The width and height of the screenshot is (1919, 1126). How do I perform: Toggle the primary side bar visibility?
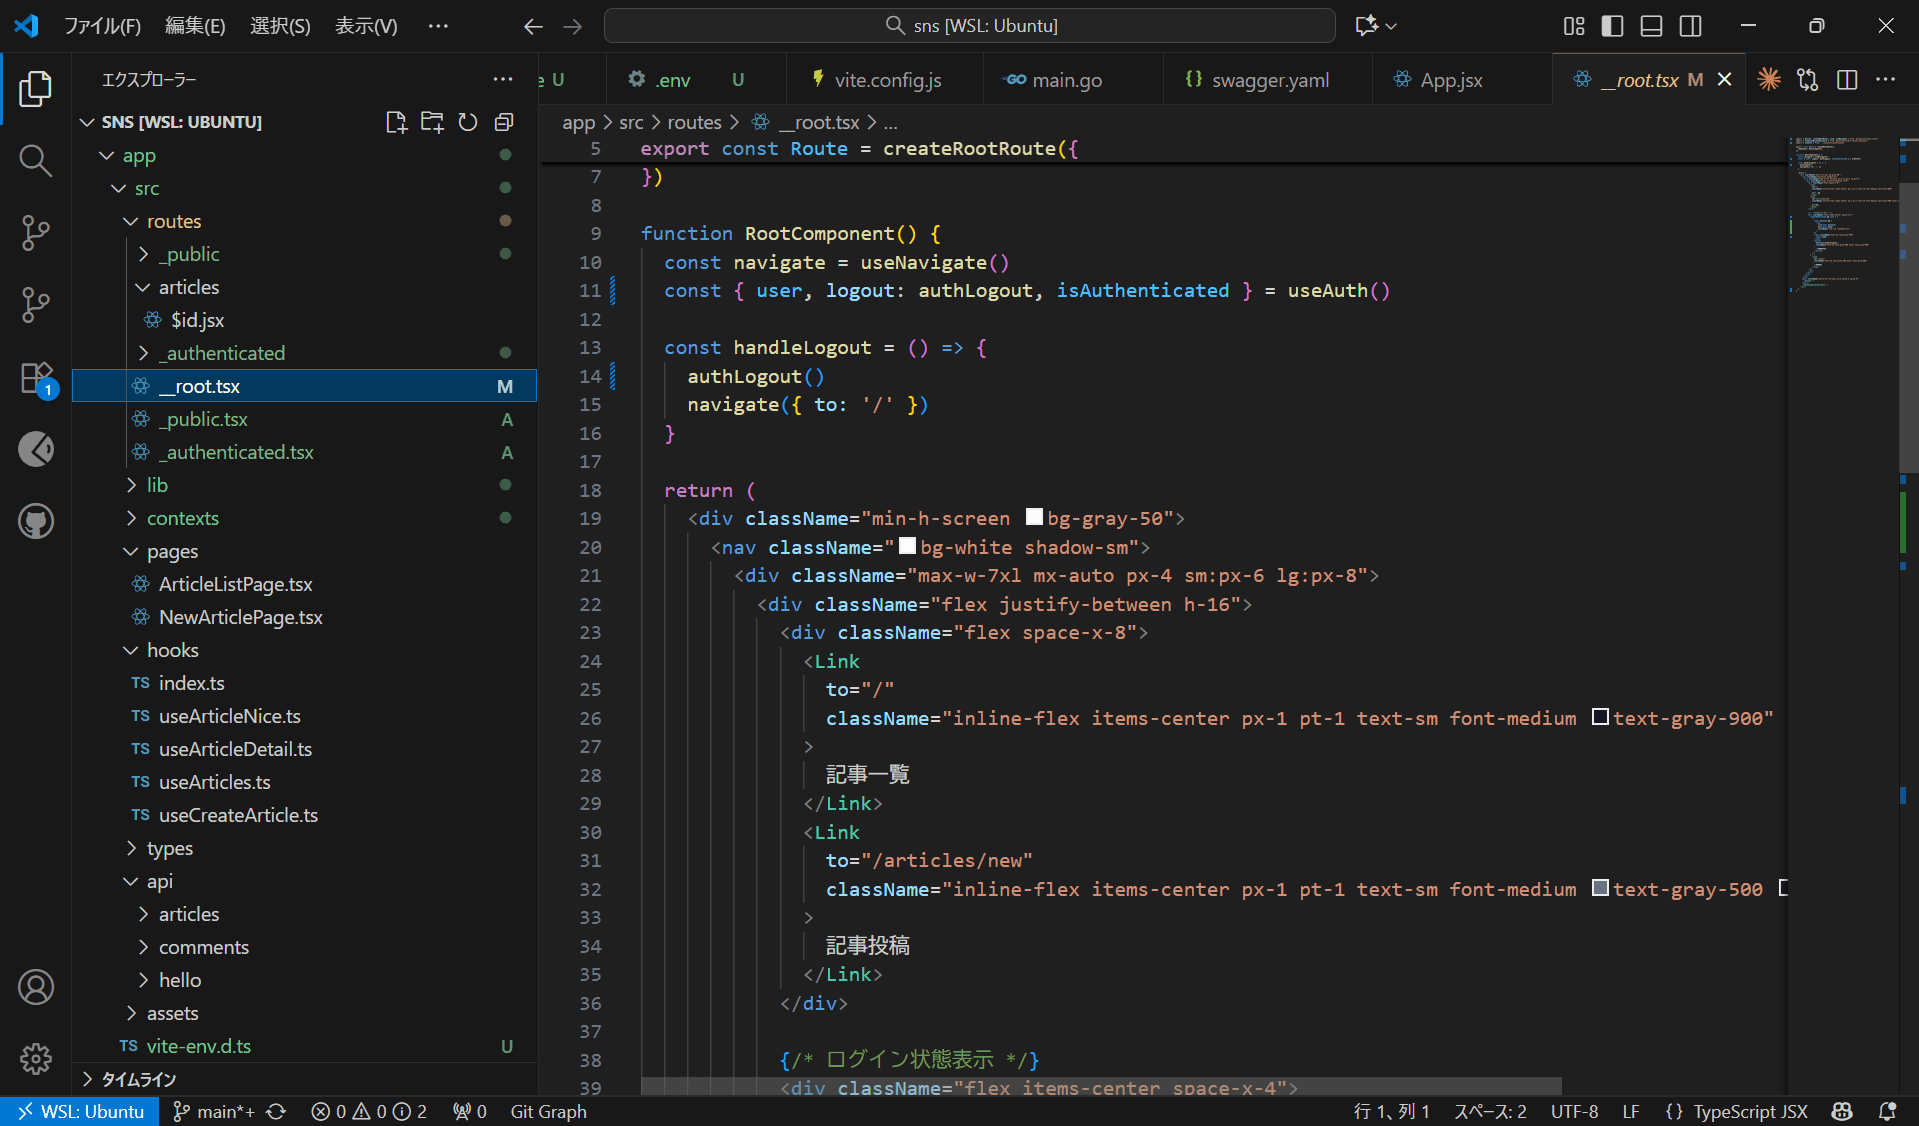pyautogui.click(x=1612, y=26)
